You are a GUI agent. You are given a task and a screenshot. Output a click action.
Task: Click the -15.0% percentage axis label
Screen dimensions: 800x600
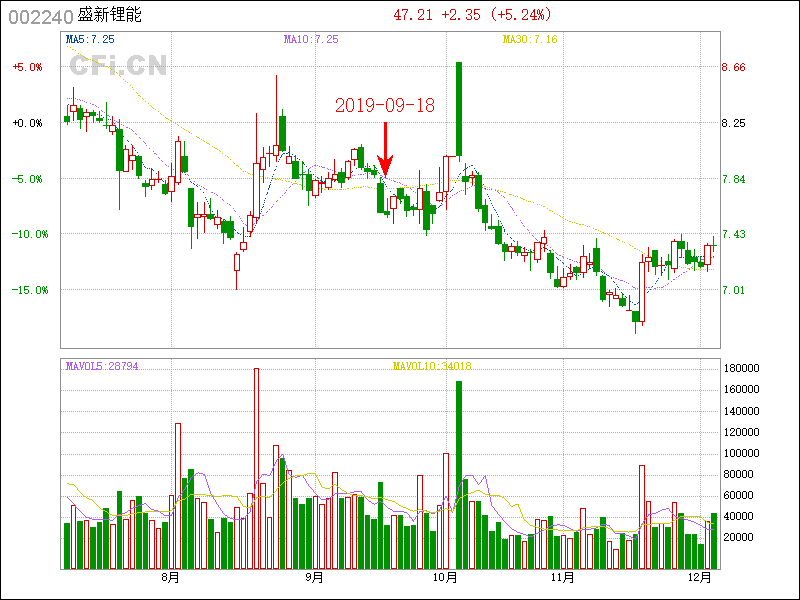tap(27, 290)
